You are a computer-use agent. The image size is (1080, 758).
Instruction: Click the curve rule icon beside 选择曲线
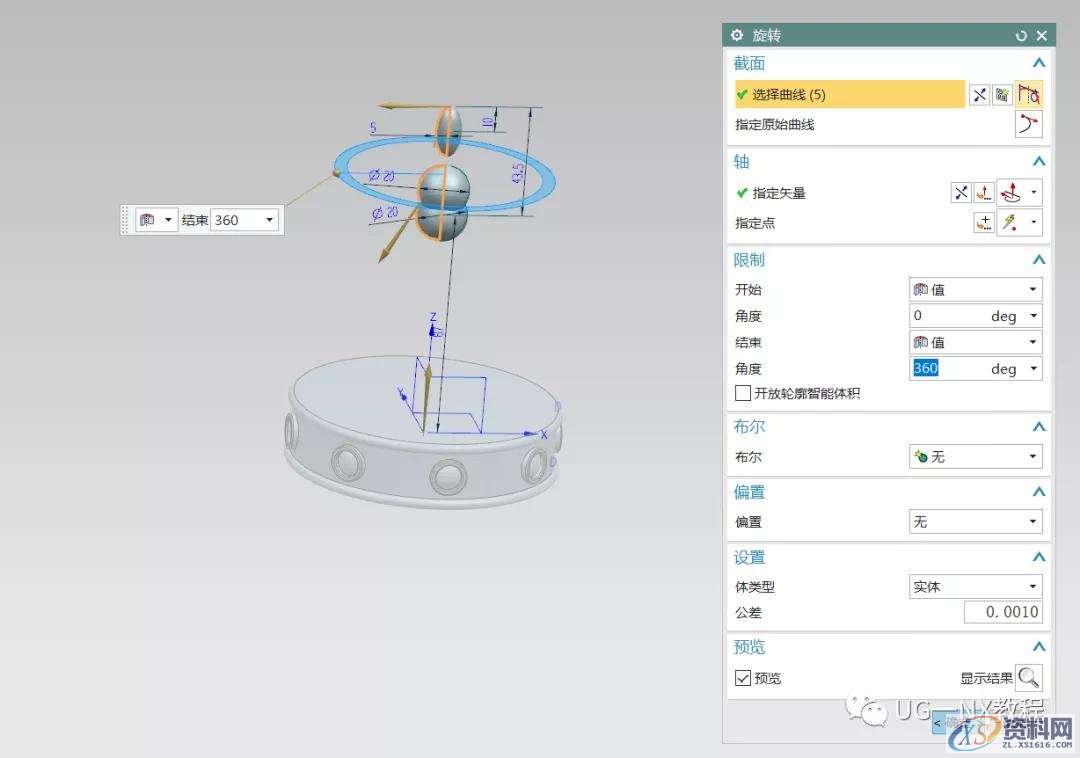[1029, 95]
